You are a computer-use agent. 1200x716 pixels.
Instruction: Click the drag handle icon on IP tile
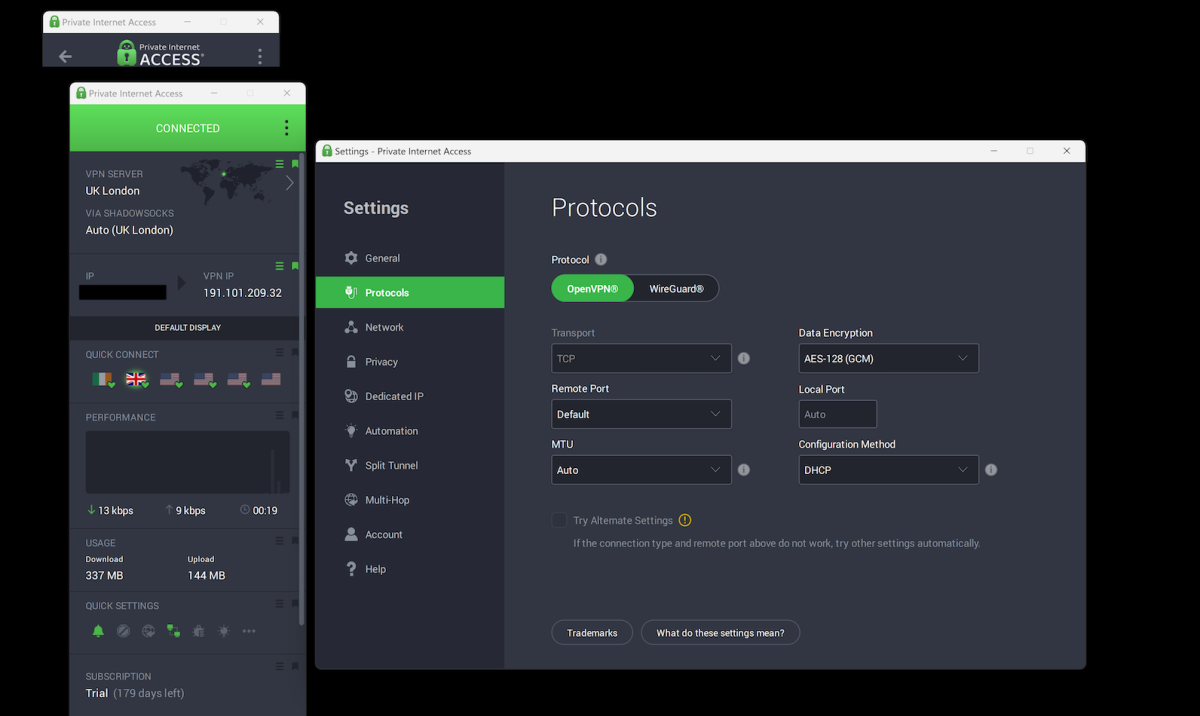pos(280,265)
